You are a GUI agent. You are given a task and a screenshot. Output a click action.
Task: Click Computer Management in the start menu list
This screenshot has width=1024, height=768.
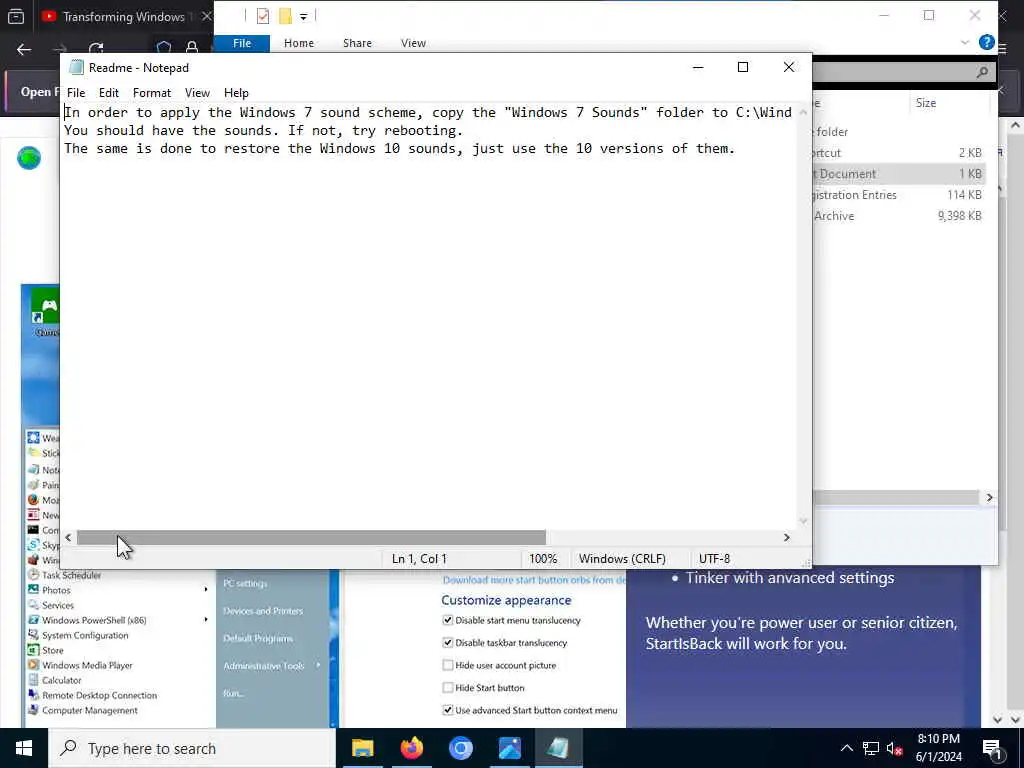(x=89, y=711)
